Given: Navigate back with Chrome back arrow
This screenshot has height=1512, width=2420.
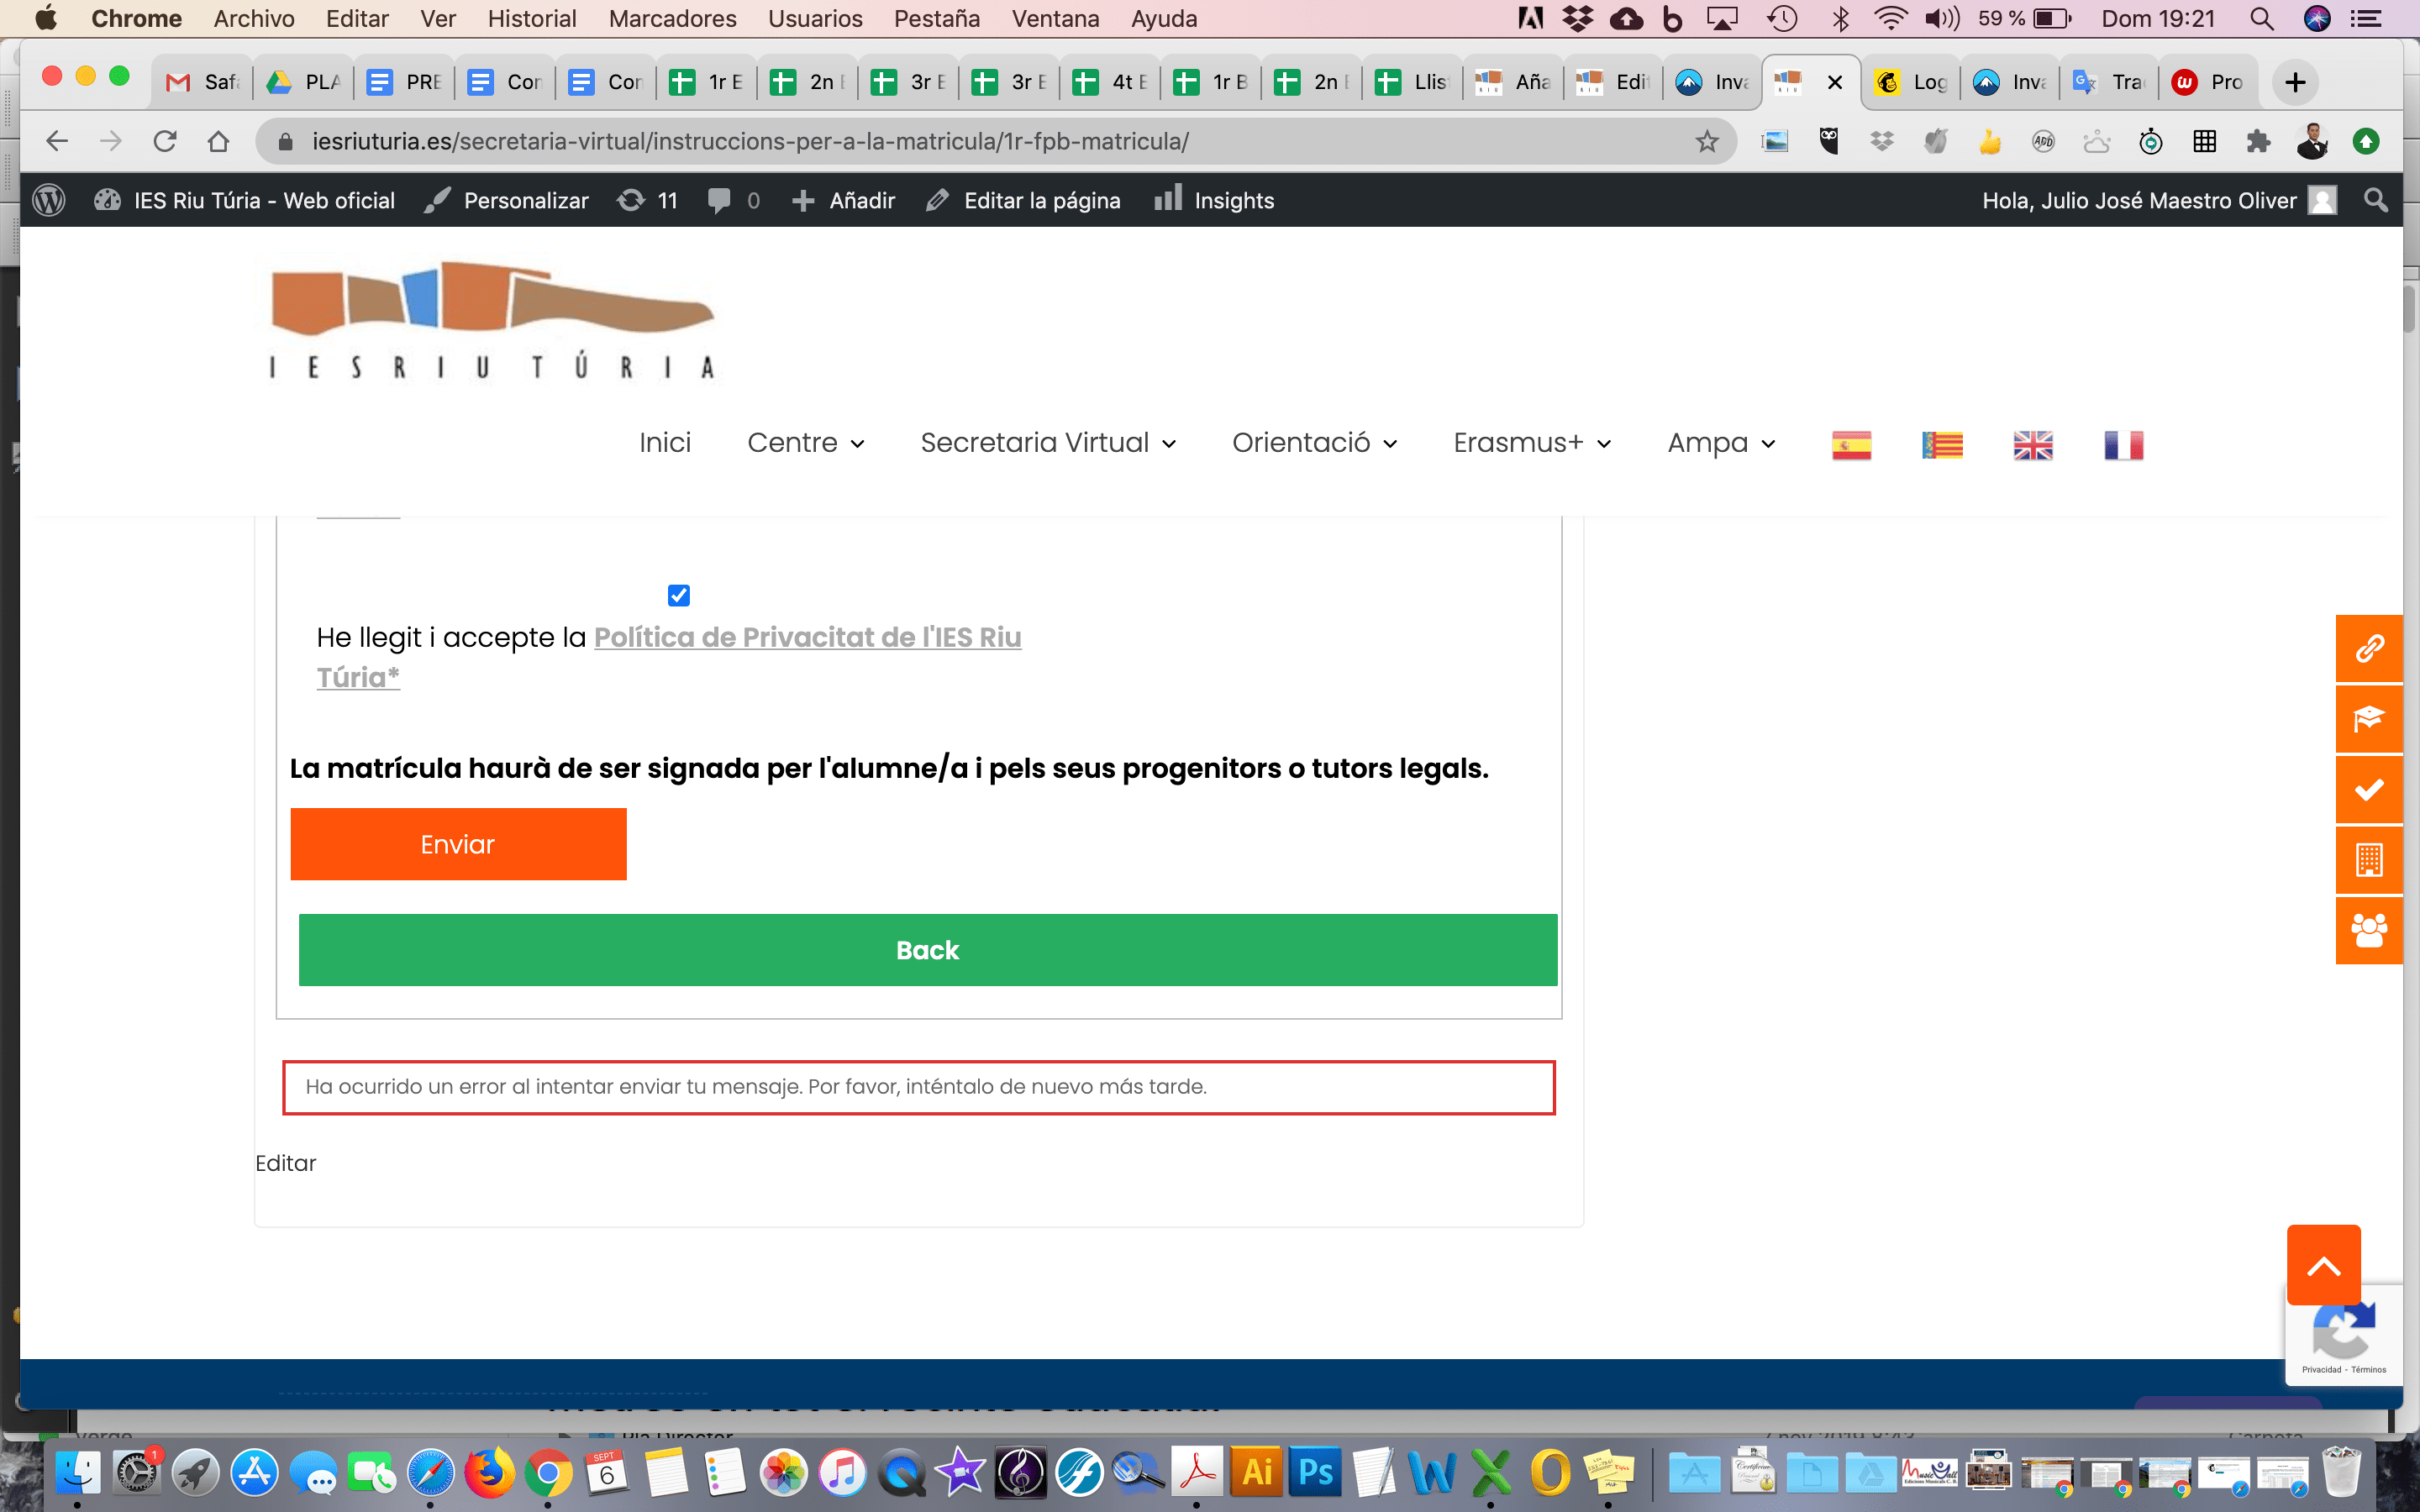Looking at the screenshot, I should (x=57, y=142).
